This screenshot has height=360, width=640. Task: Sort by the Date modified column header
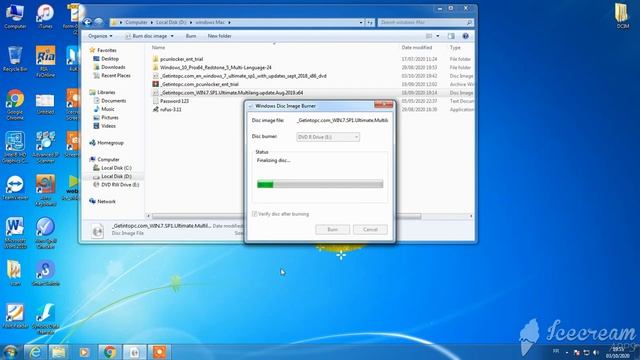point(416,48)
